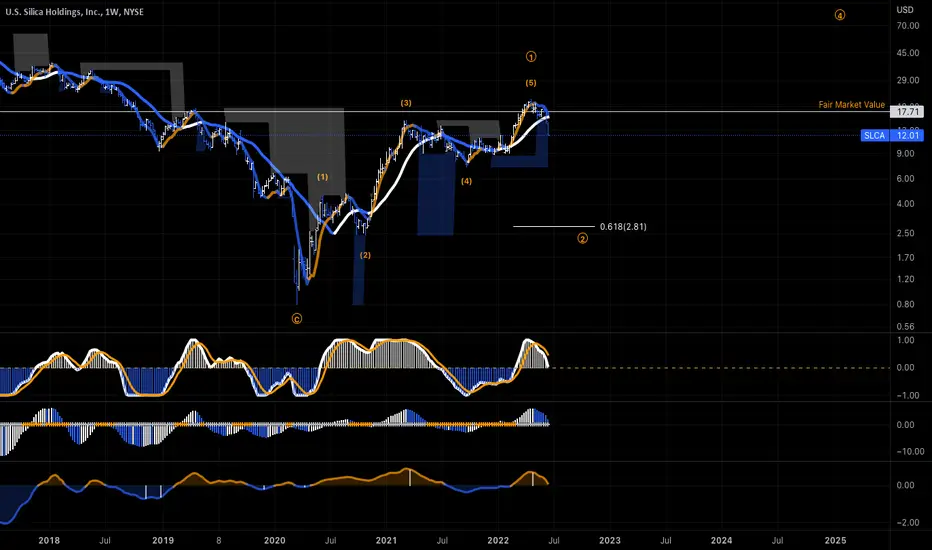Viewport: 932px width, 550px height.
Task: Click the -10.00 histogram axis value
Action: pyautogui.click(x=910, y=451)
